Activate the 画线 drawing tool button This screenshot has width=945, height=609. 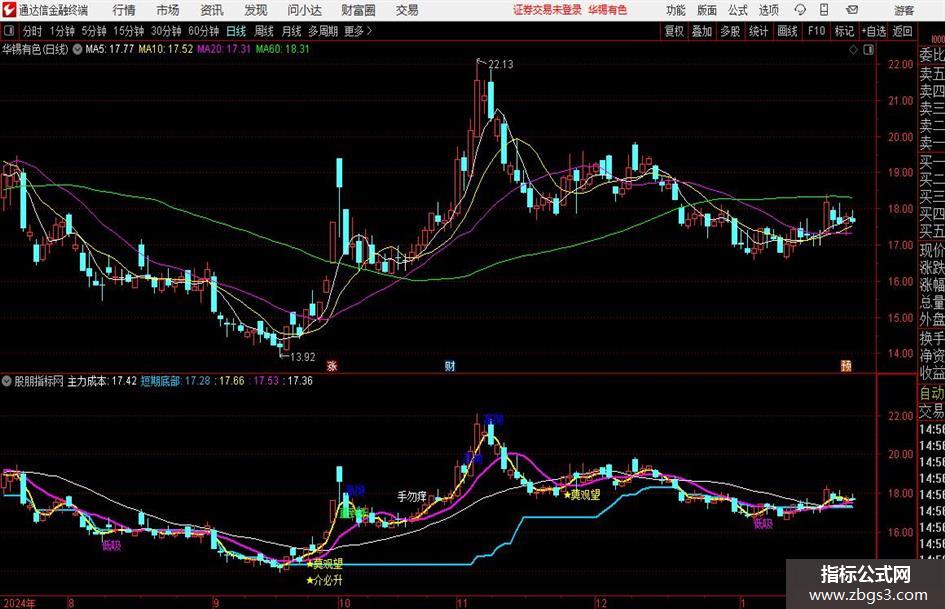pos(787,31)
